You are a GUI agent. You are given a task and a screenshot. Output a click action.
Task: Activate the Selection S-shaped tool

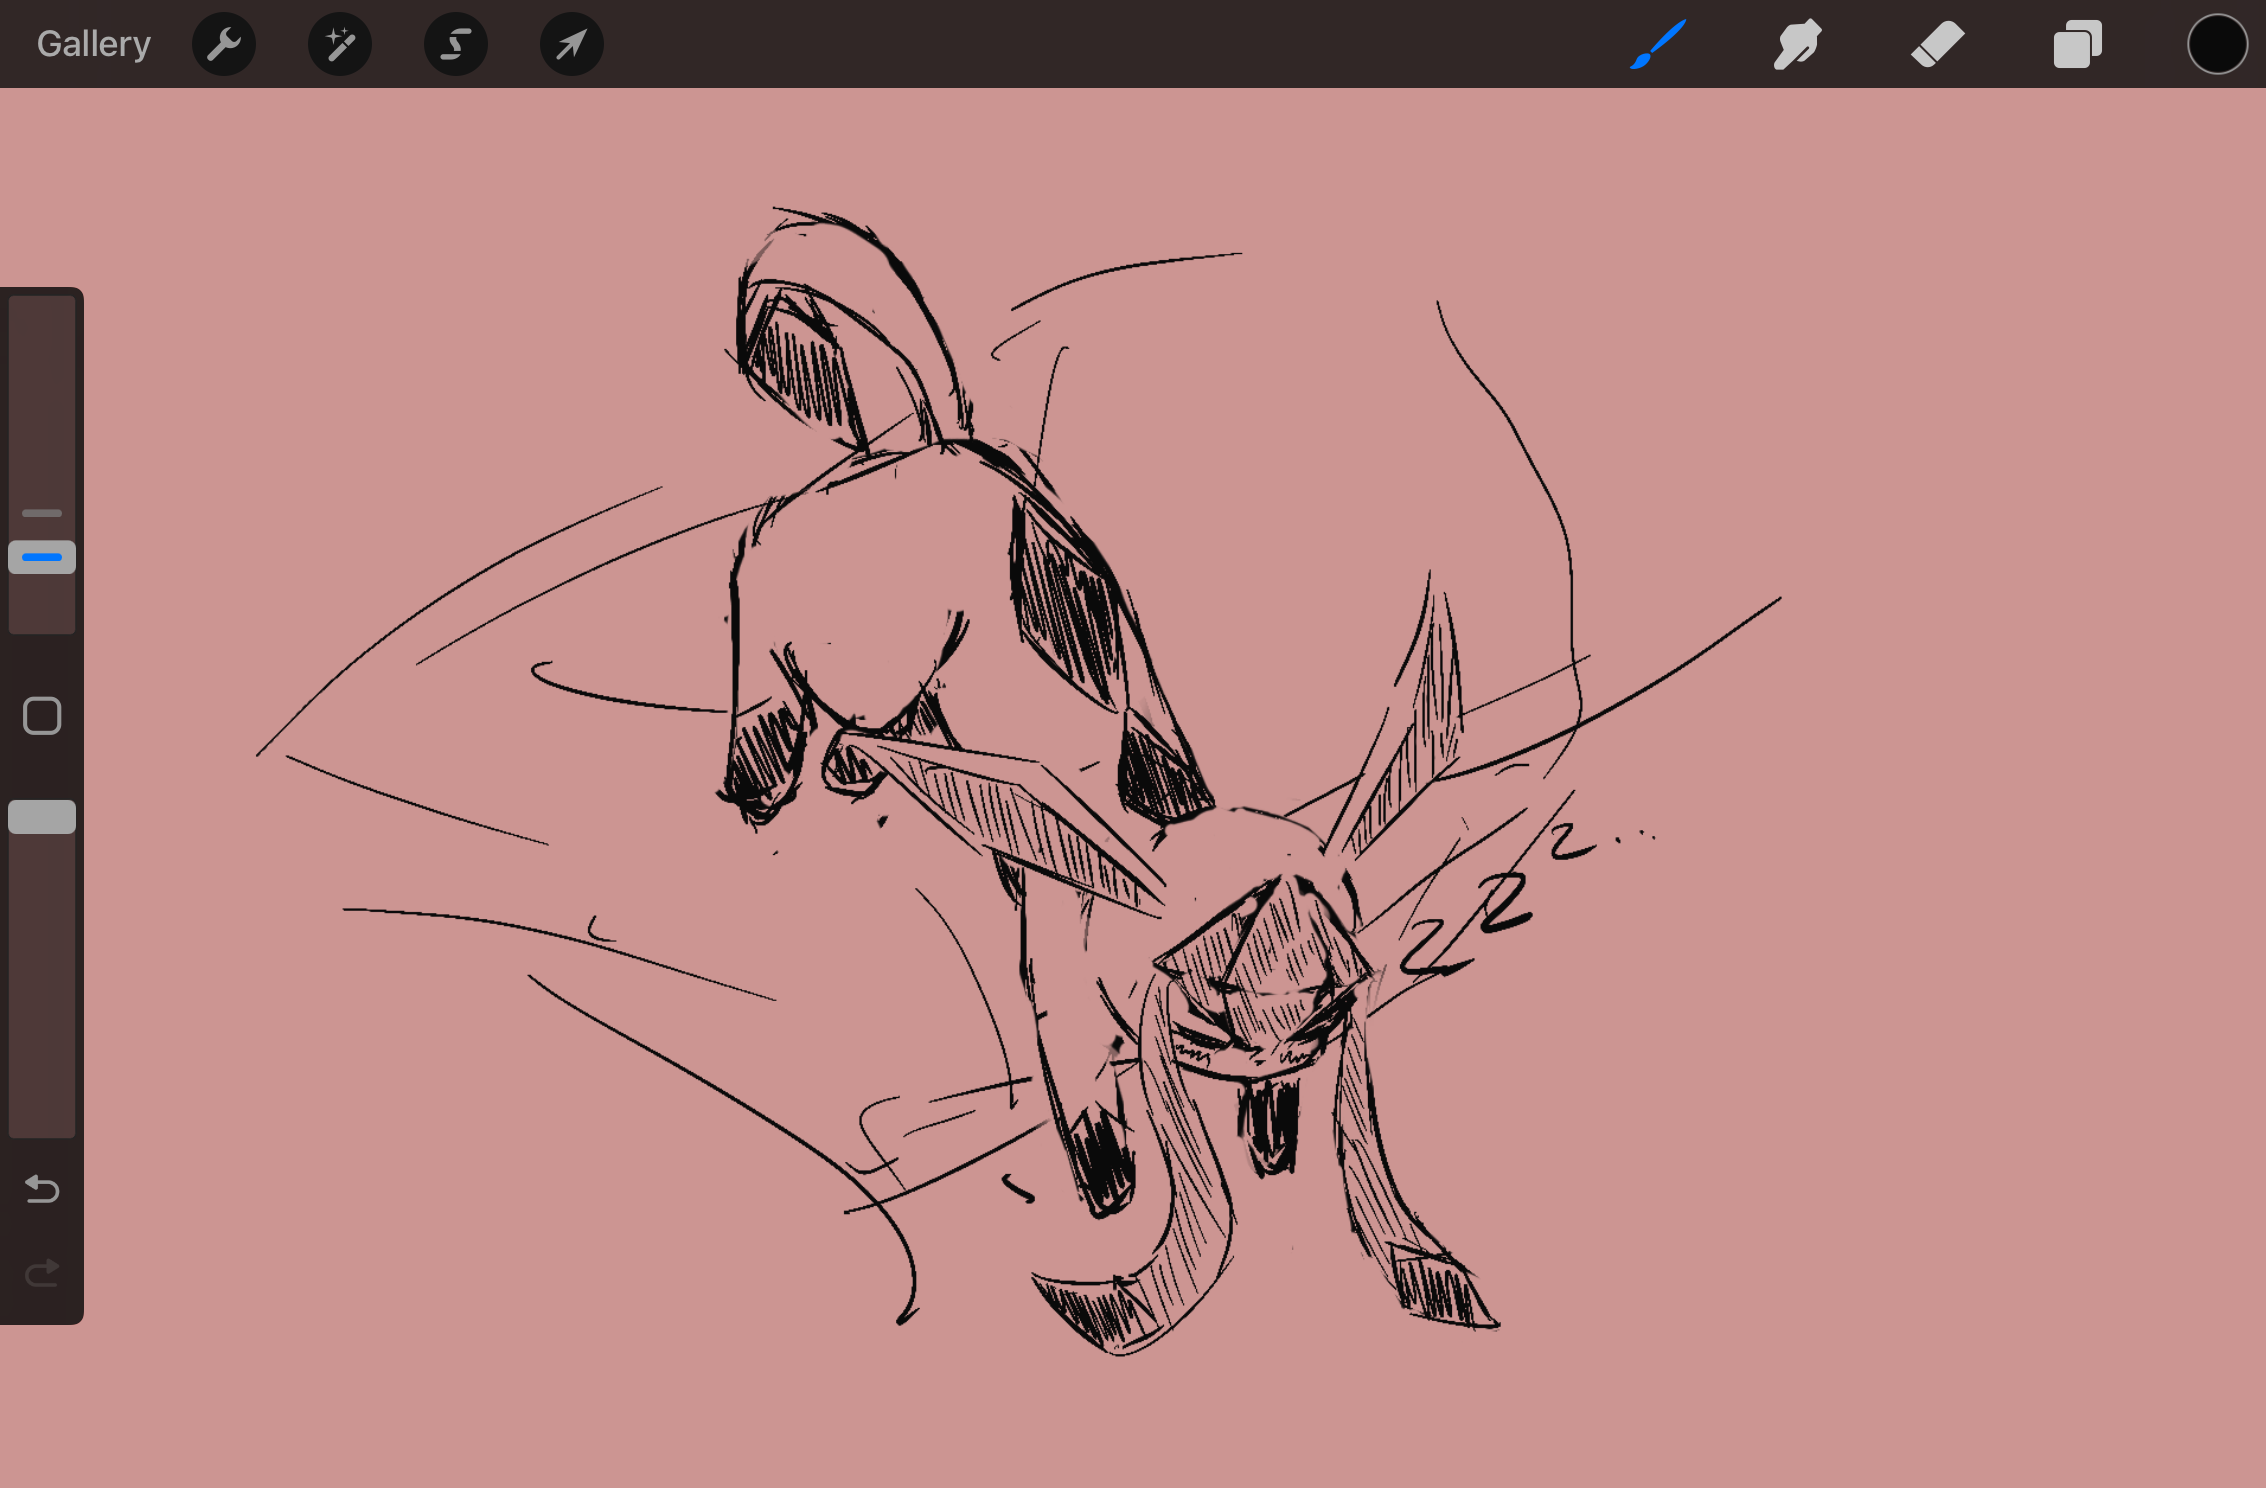pos(456,44)
